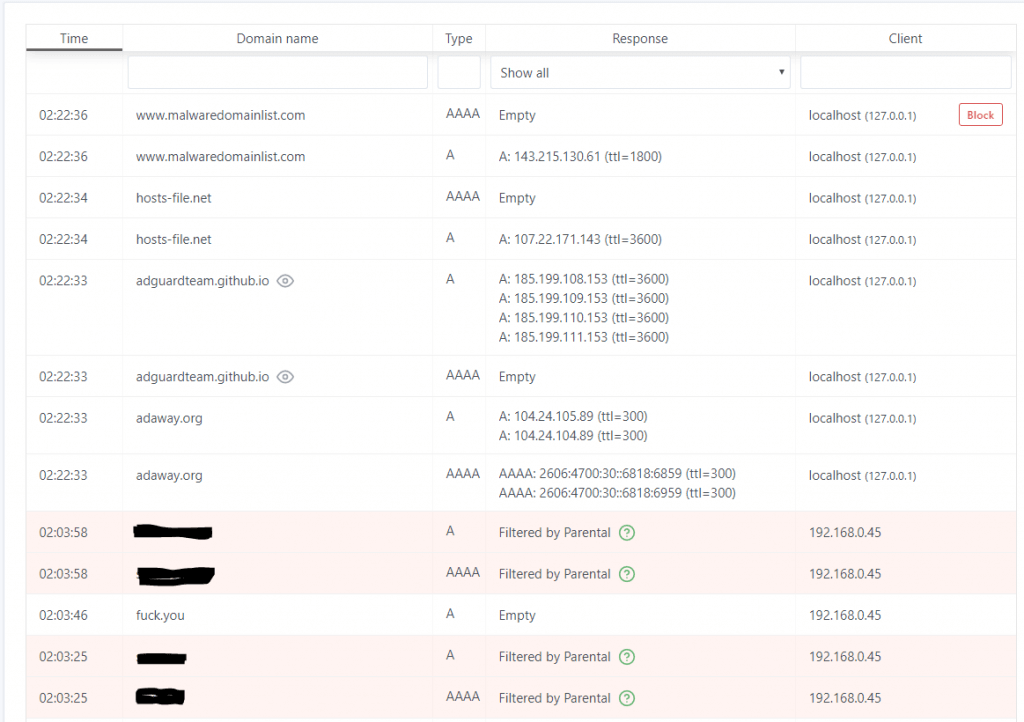Click response A: 185.199.108.153 (ttl=3600)
This screenshot has height=722, width=1024.
tap(584, 279)
